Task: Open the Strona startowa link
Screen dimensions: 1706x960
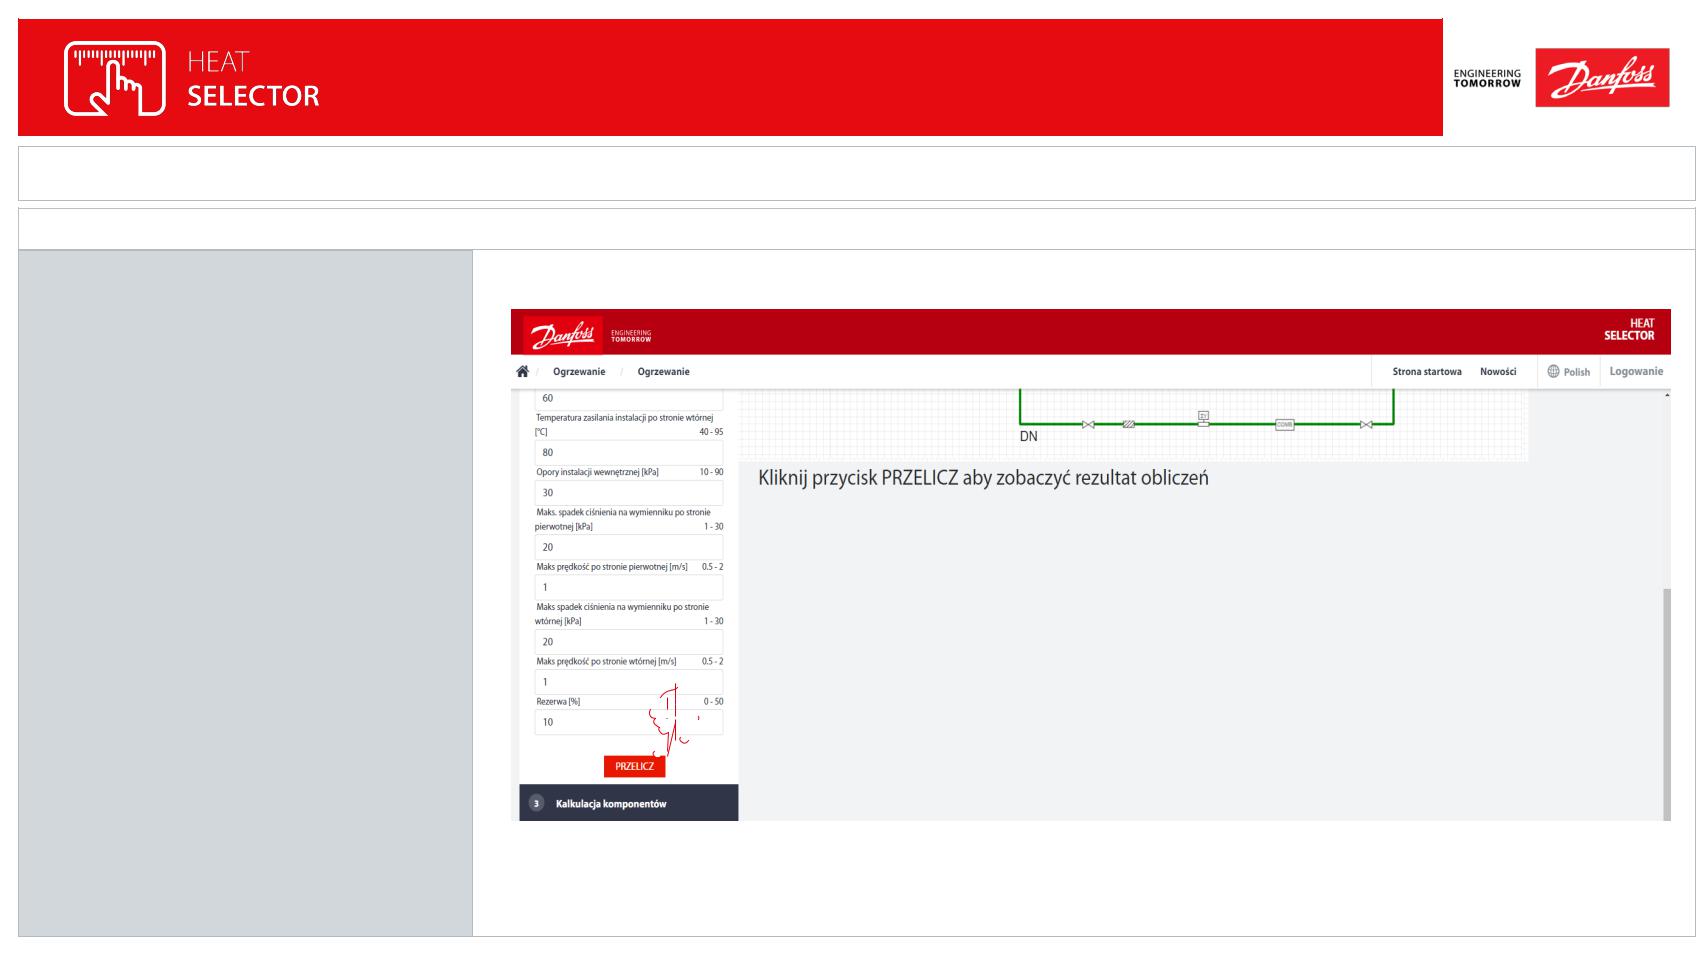Action: (1427, 372)
